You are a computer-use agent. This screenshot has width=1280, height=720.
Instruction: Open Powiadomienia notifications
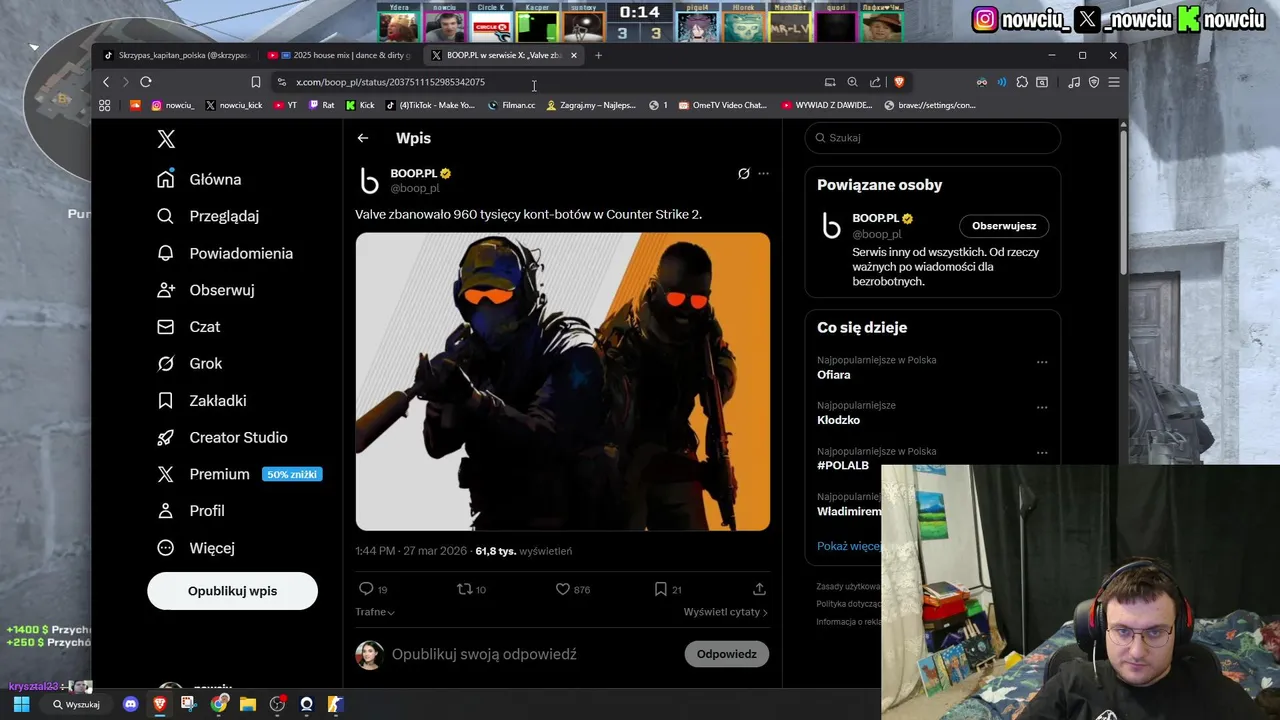click(x=225, y=253)
